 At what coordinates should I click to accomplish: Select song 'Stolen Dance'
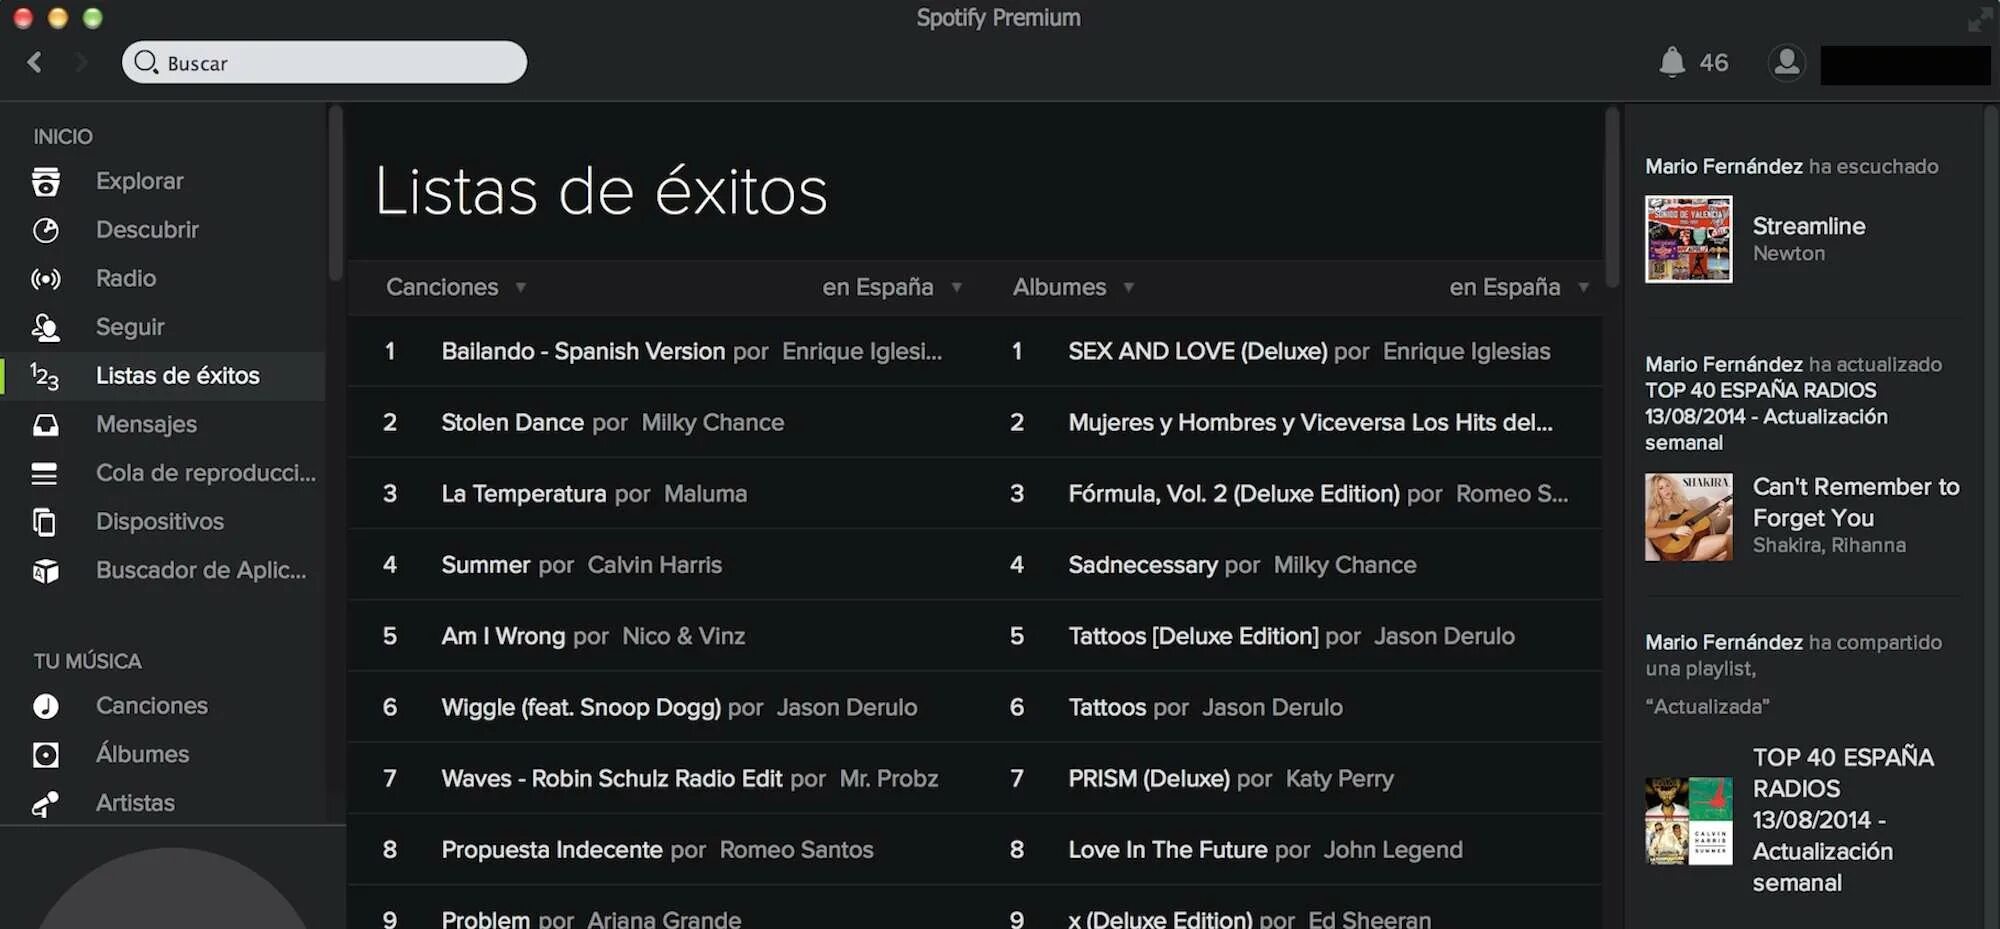[512, 423]
